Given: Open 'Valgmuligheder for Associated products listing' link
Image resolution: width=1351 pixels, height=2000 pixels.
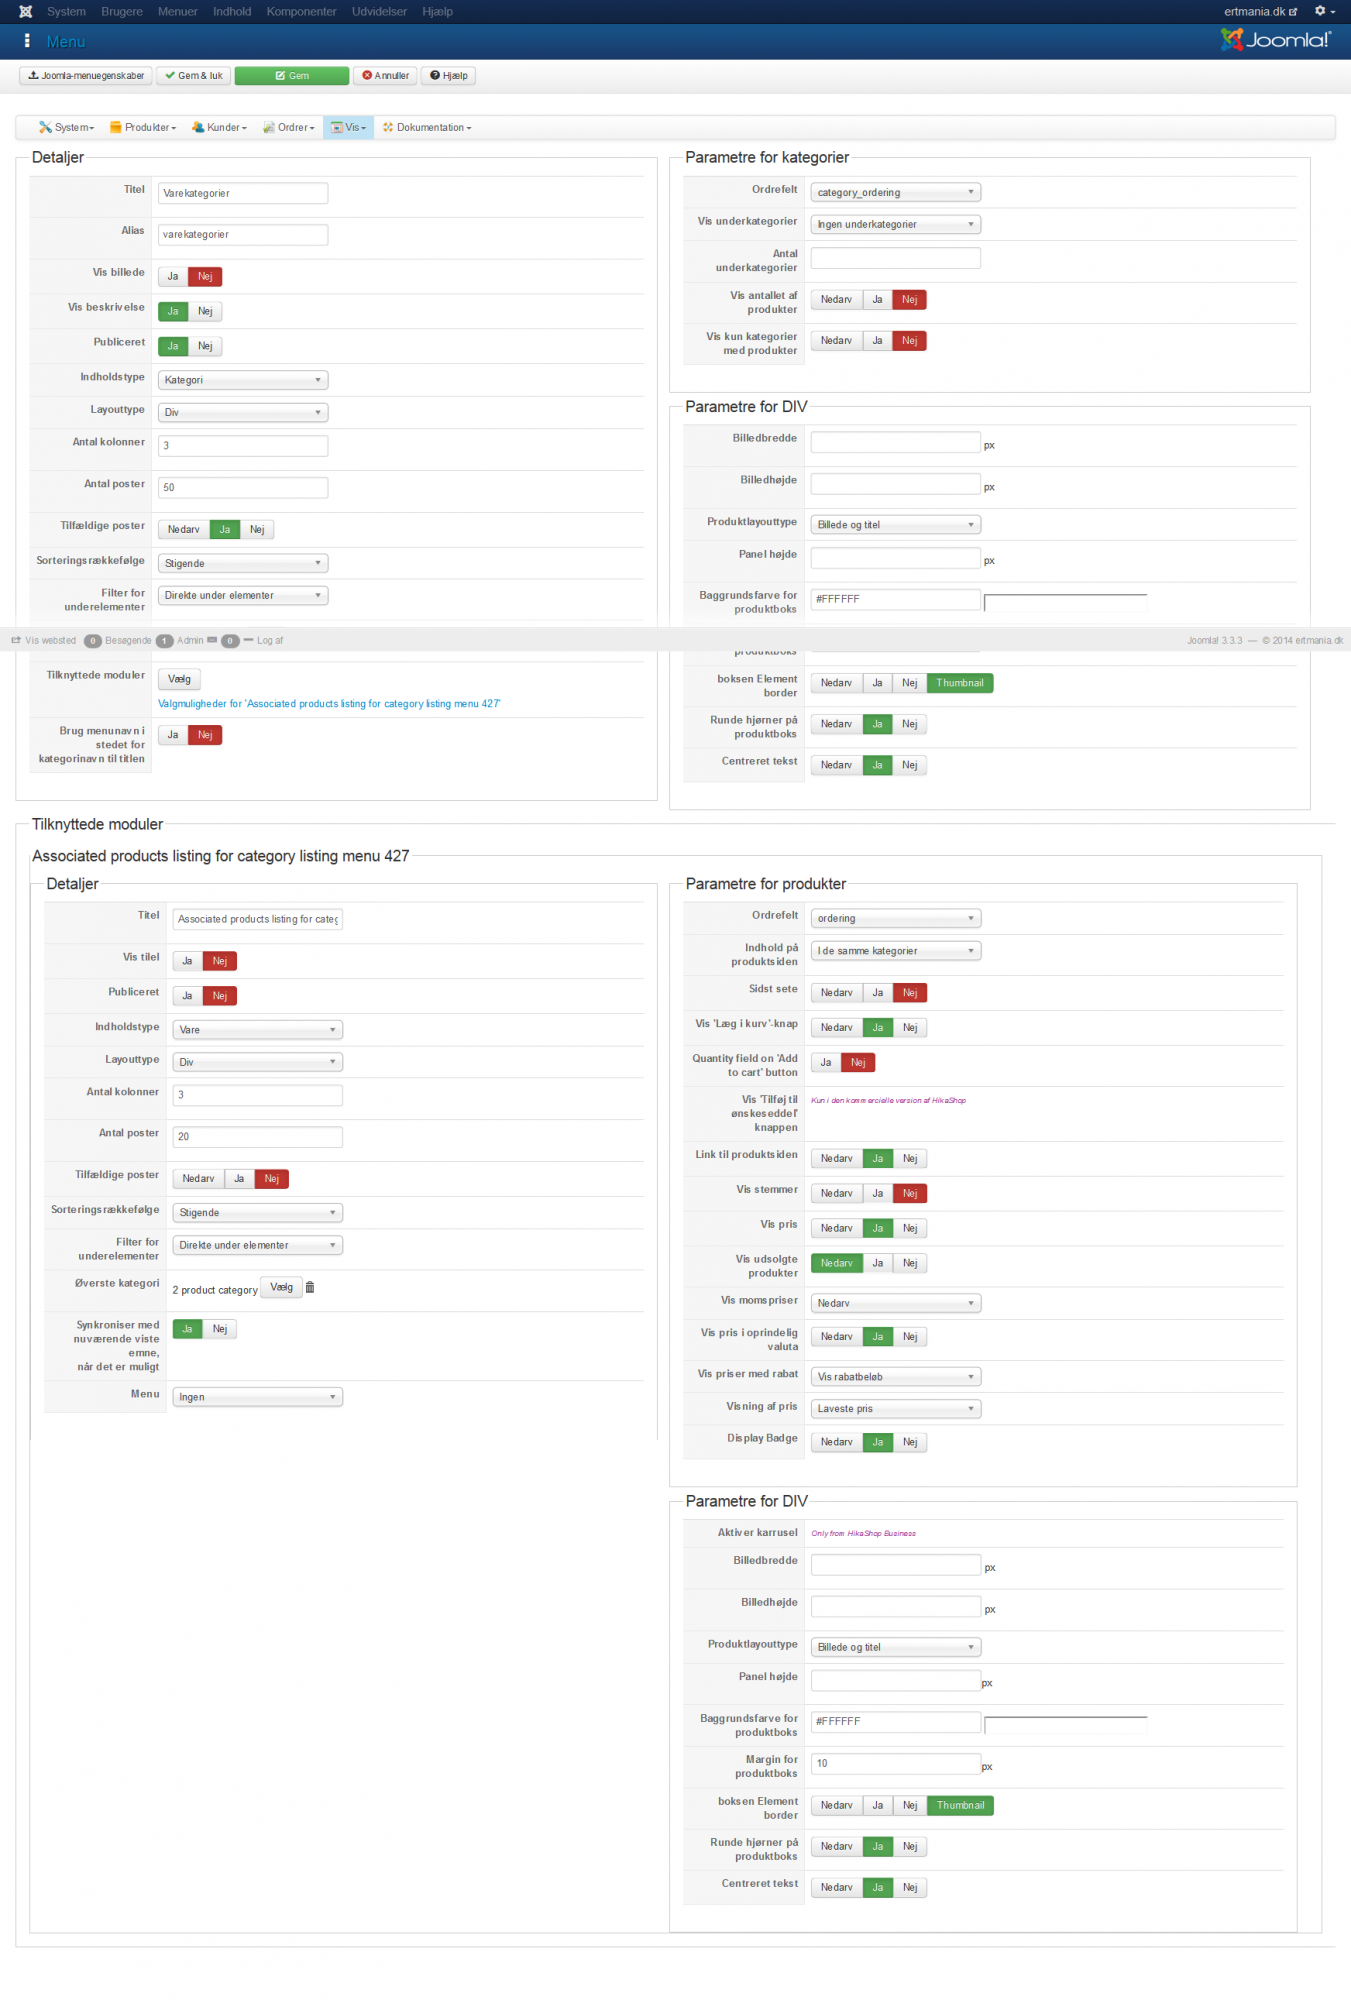Looking at the screenshot, I should (329, 704).
